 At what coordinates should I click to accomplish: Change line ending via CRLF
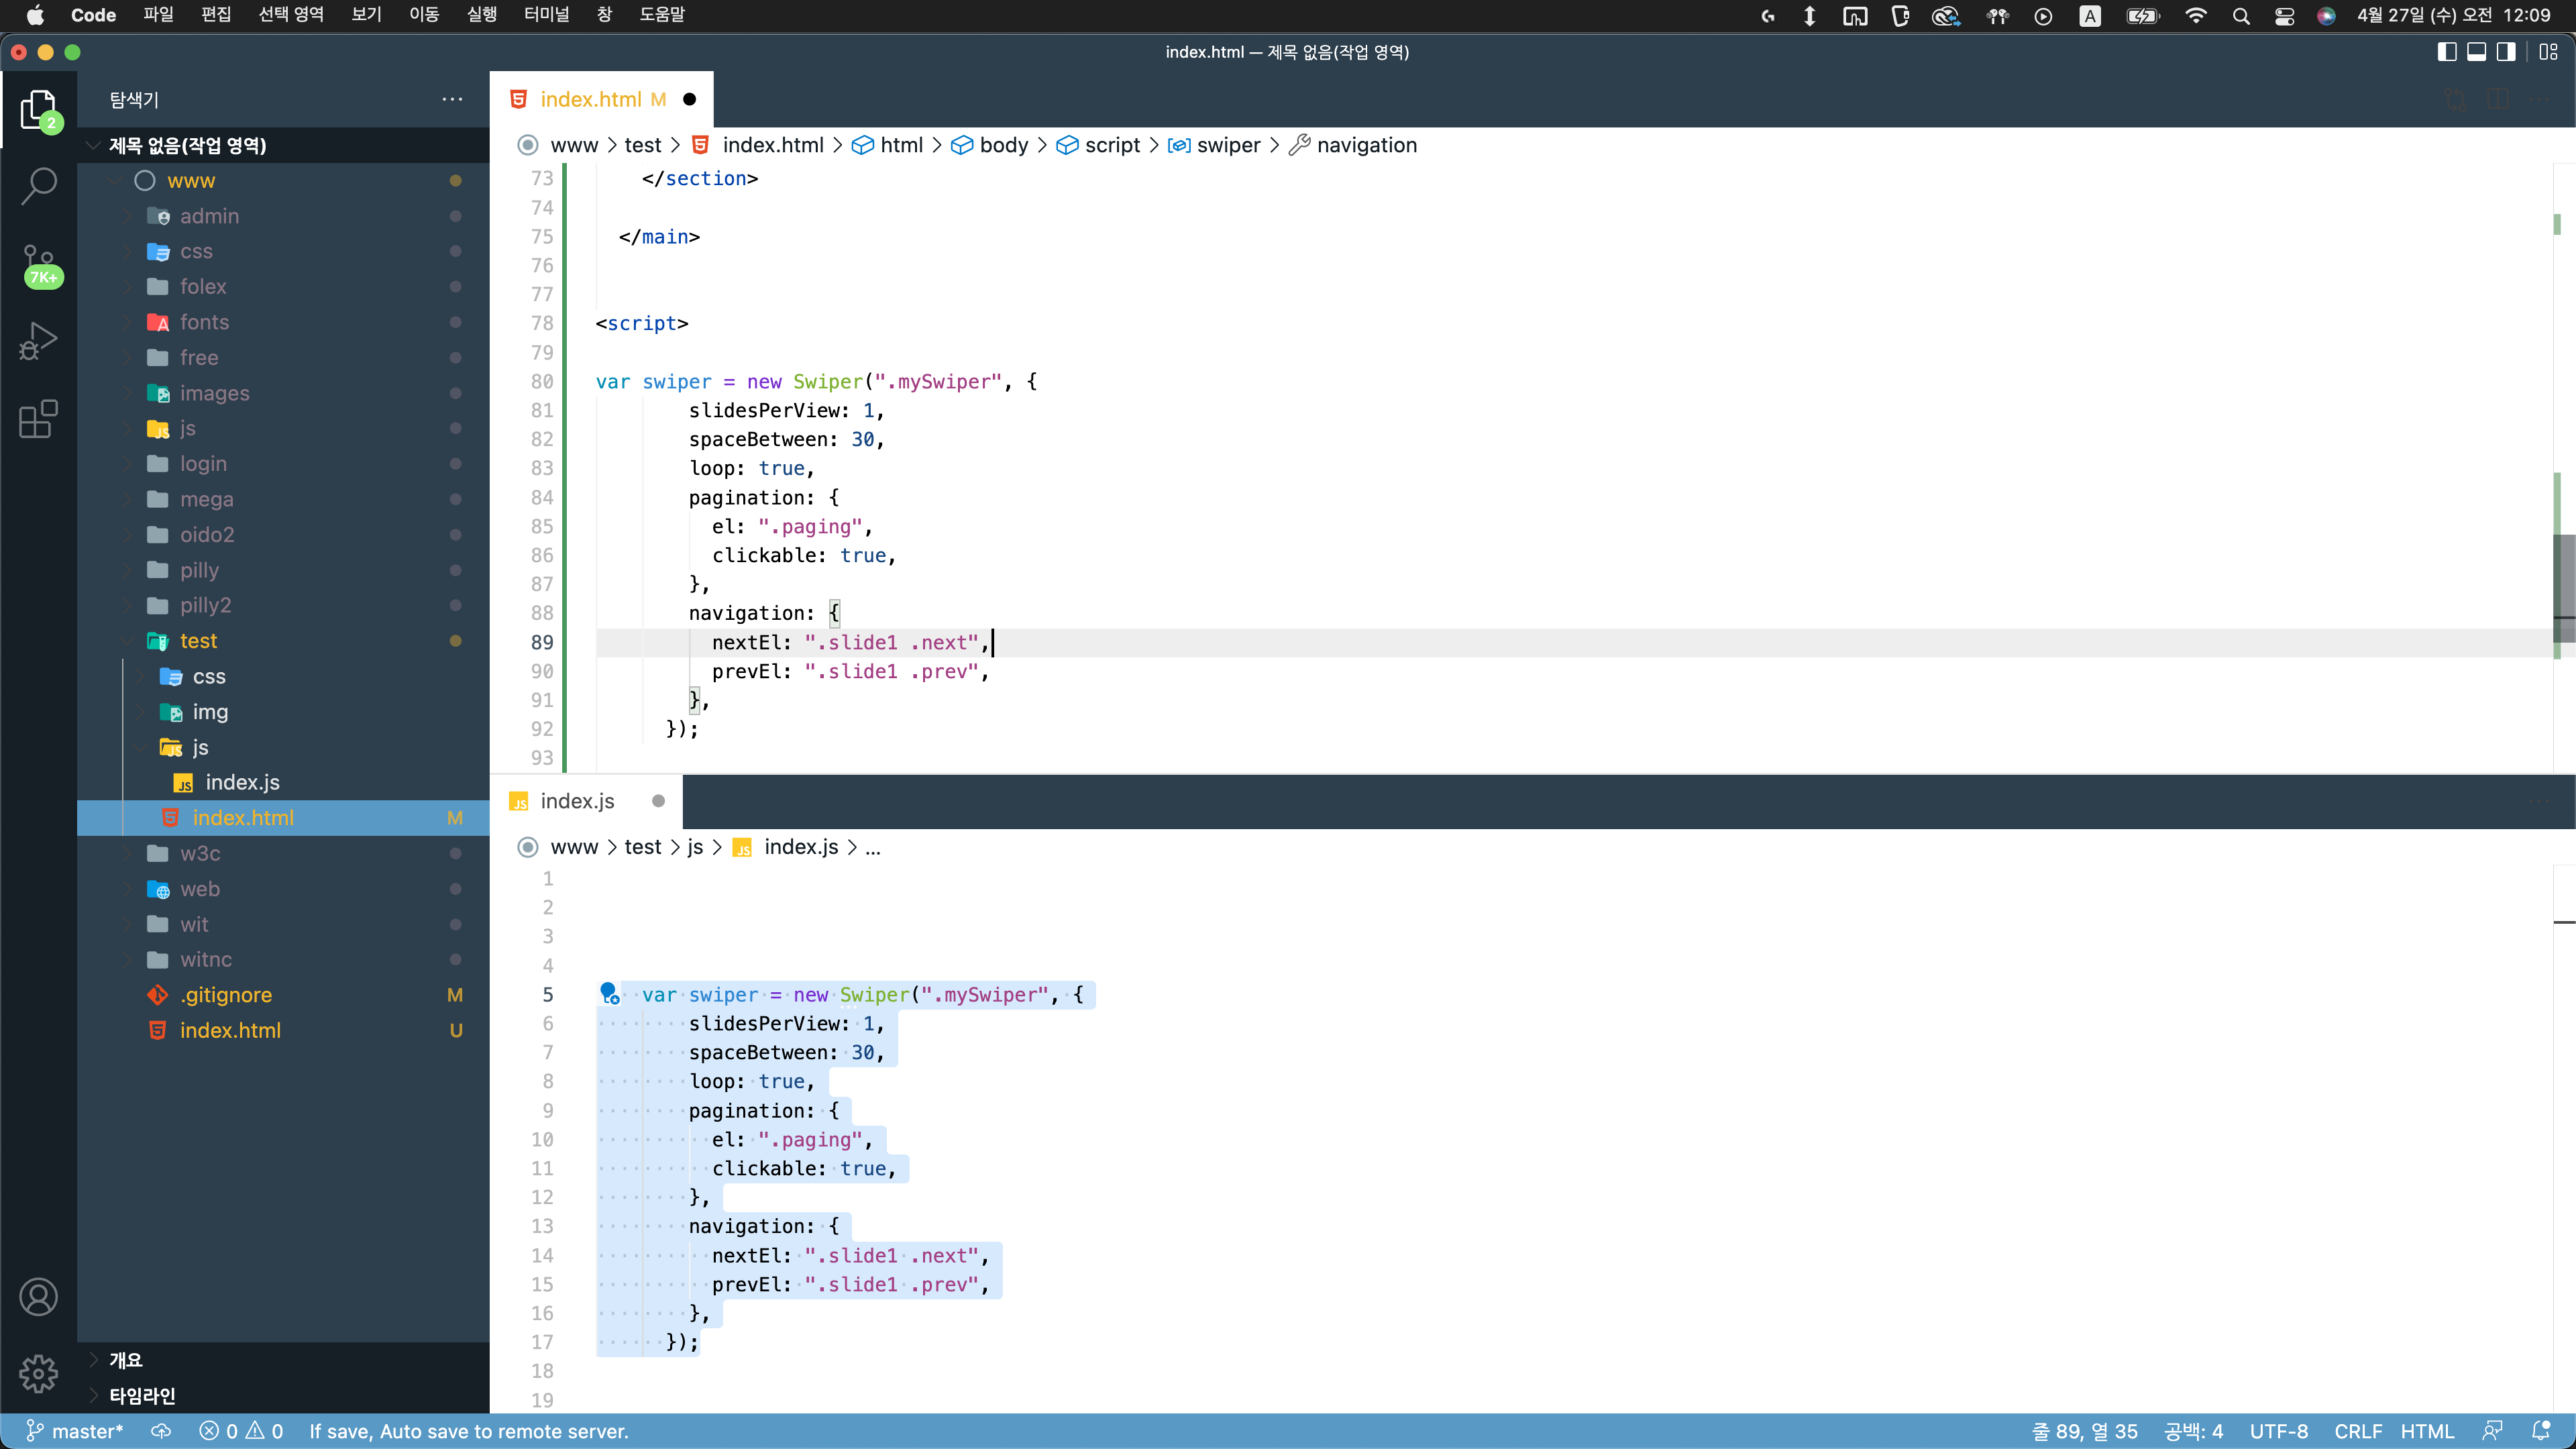click(2357, 1431)
